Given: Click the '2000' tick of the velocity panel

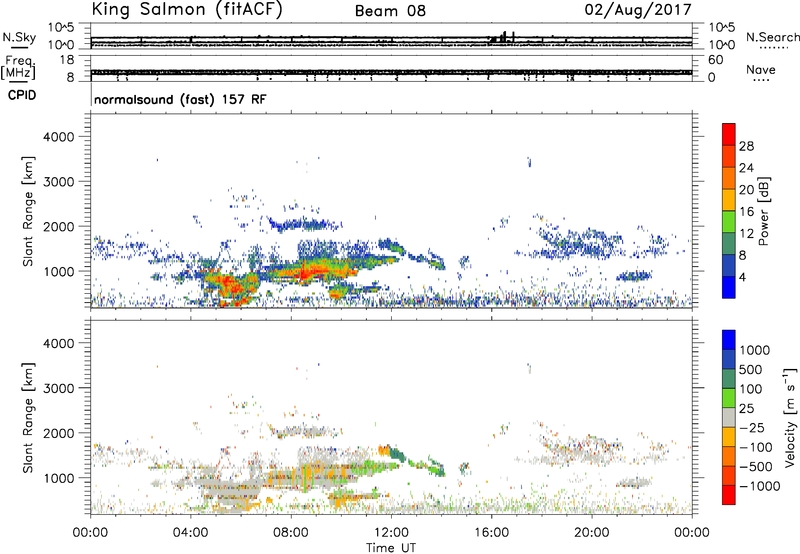Looking at the screenshot, I should click(59, 433).
